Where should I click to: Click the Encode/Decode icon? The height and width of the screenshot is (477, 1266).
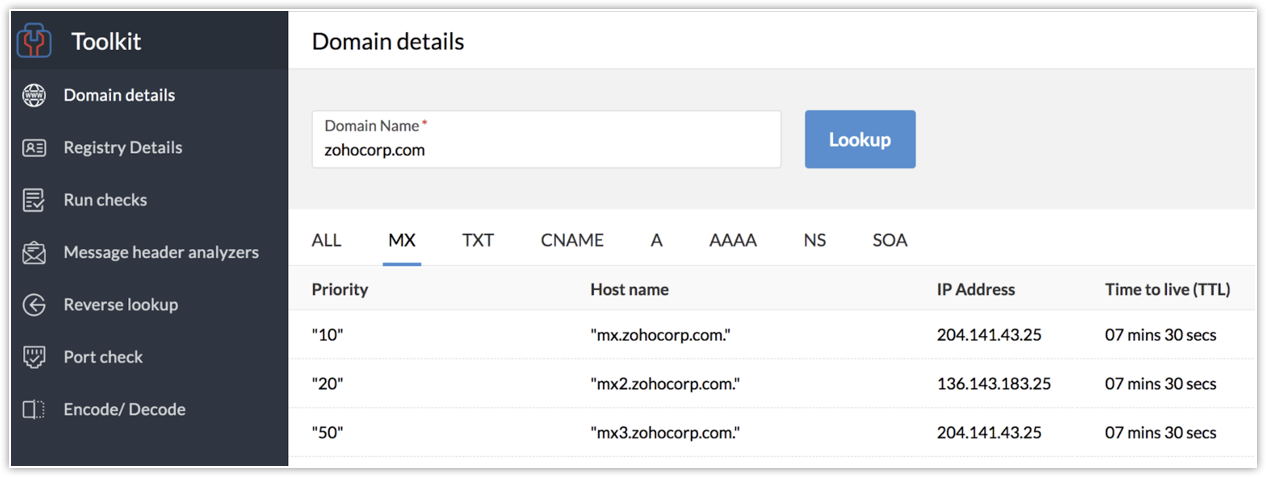(34, 409)
